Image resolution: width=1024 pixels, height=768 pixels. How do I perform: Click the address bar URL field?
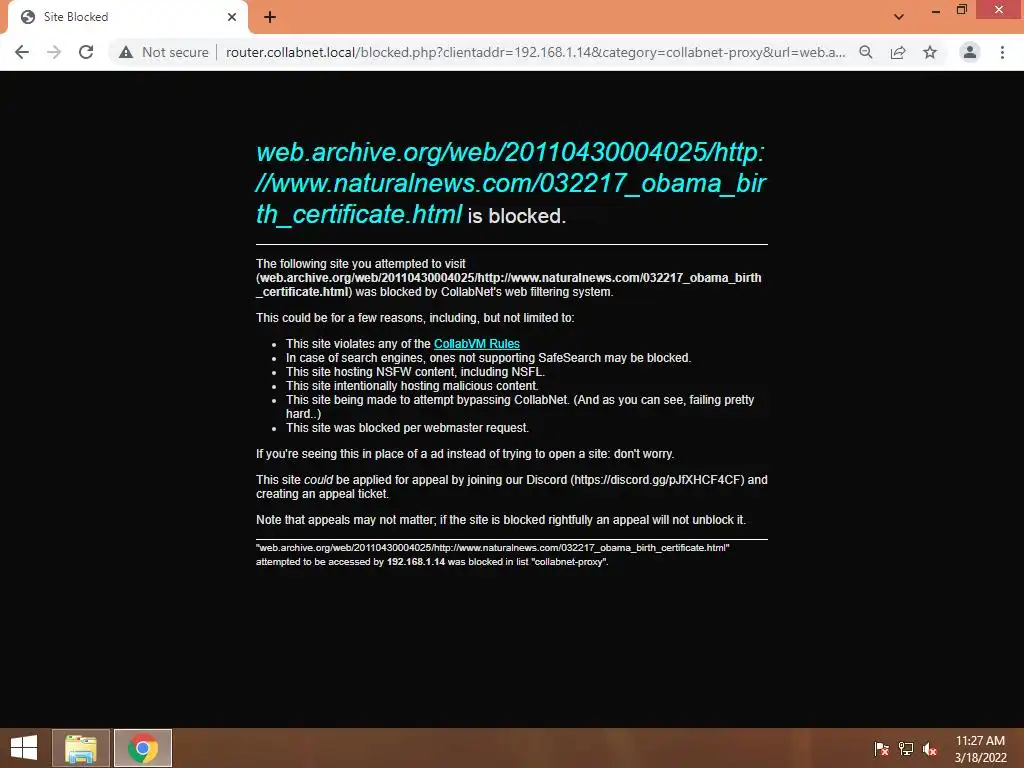536,52
